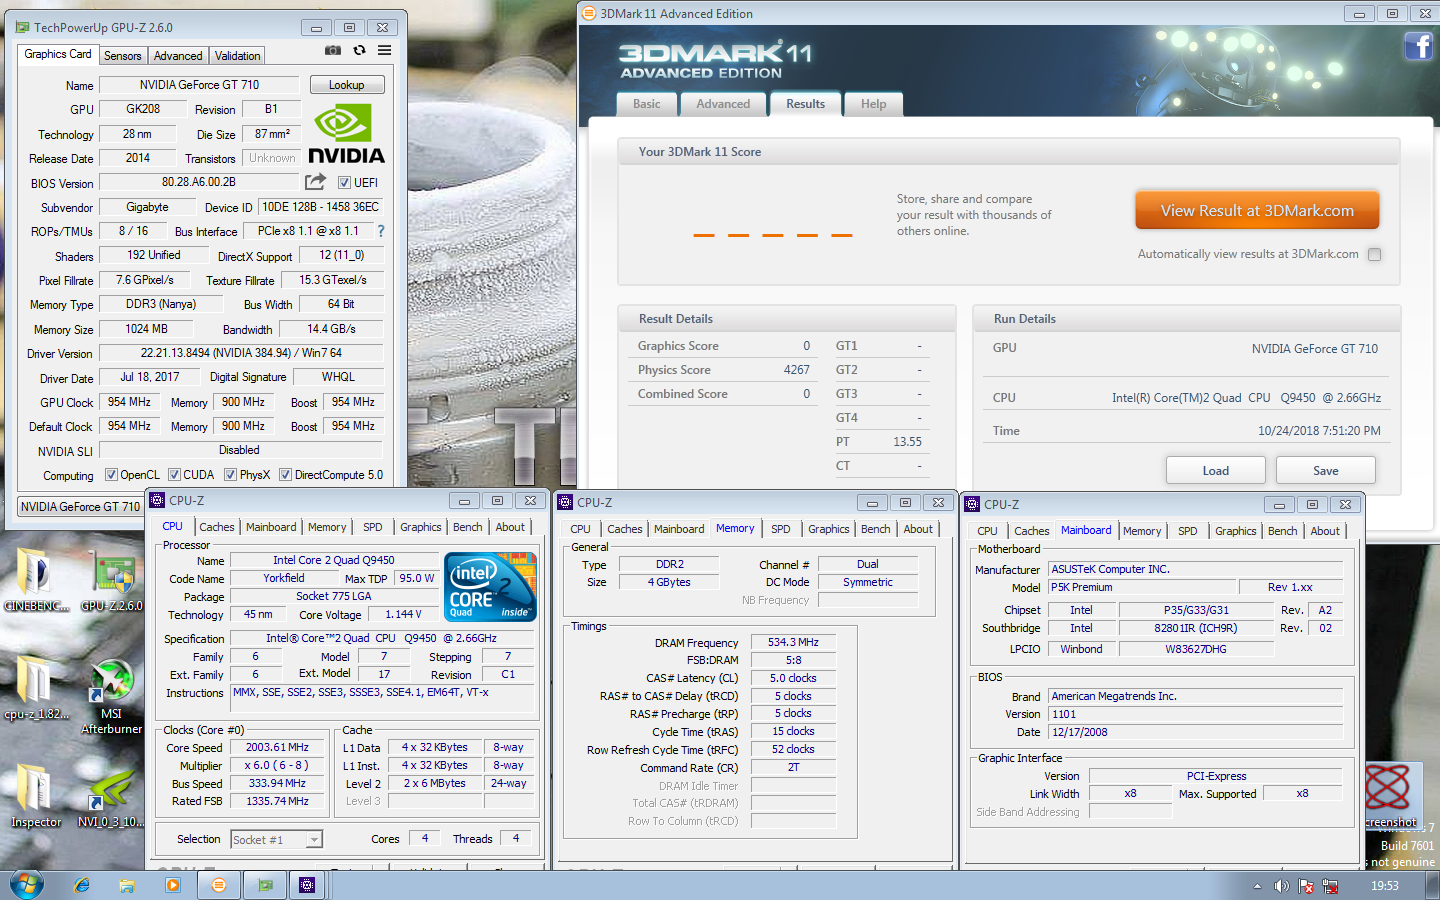Select SPD tab in the Mainboard CPU-Z window
Viewport: 1440px width, 900px height.
click(1188, 531)
